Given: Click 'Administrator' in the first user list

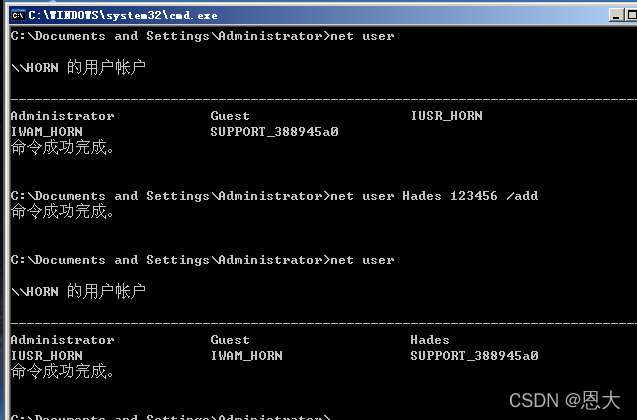Looking at the screenshot, I should 63,116.
